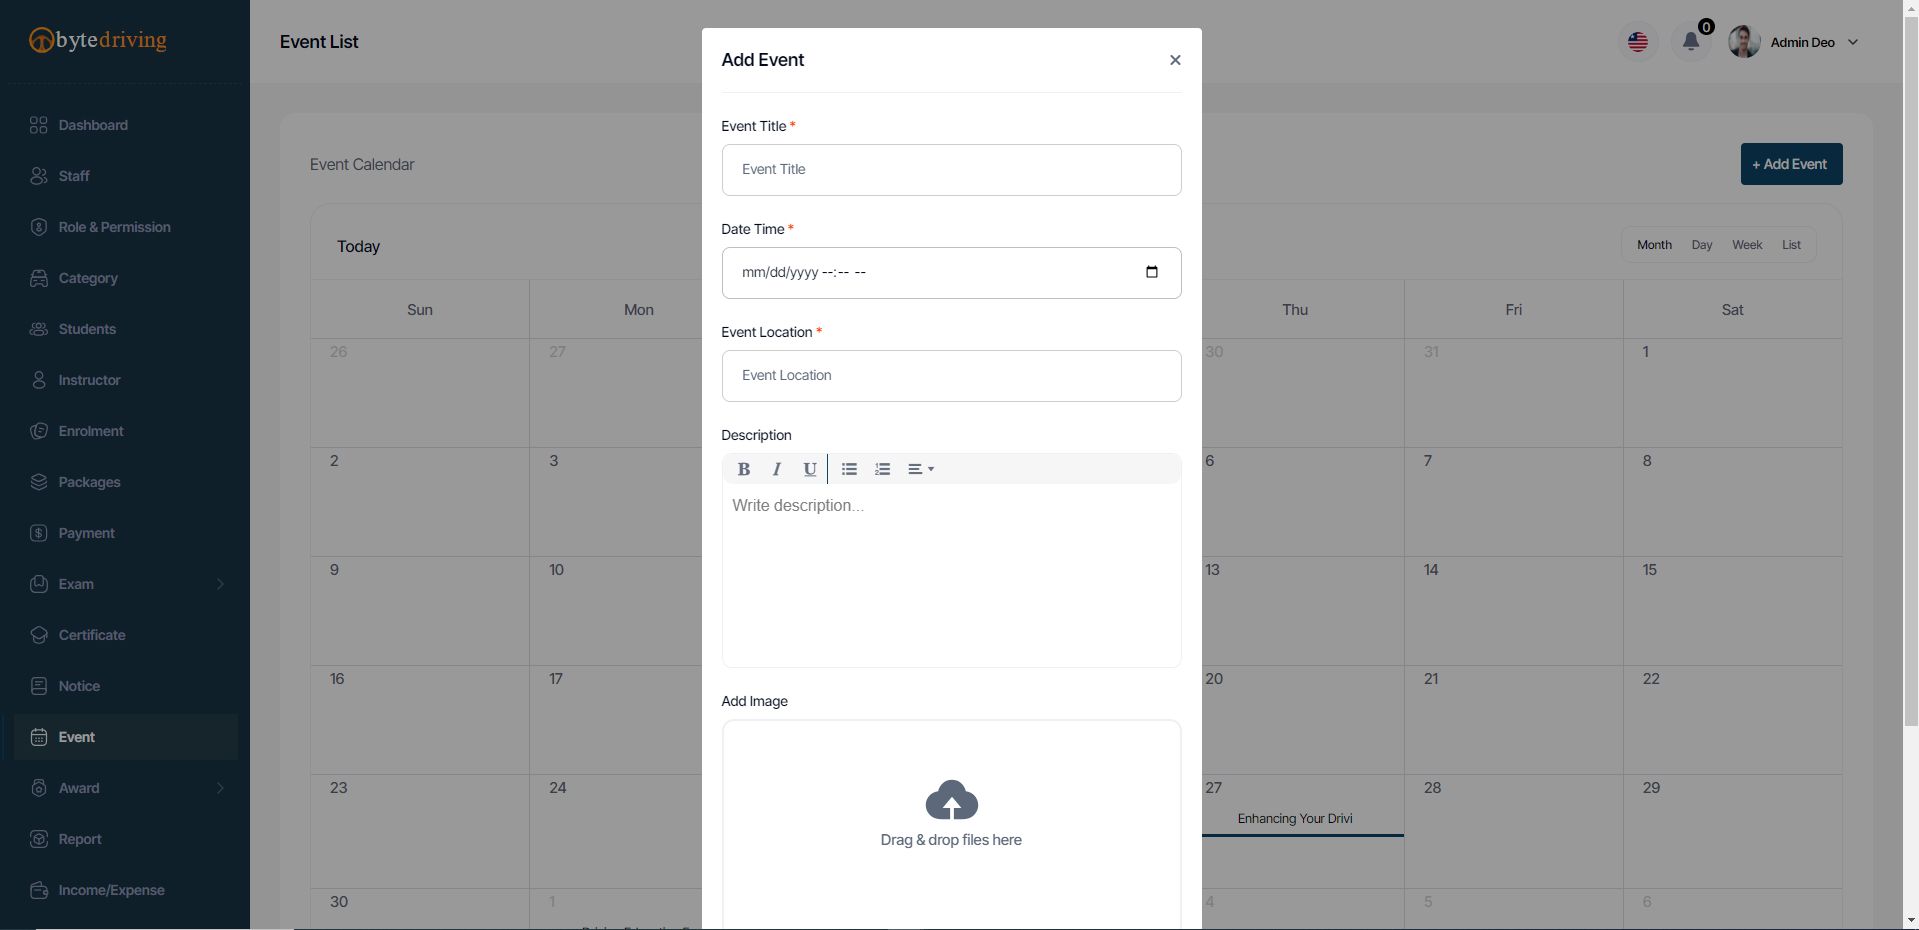This screenshot has width=1919, height=930.
Task: Select calendar day 28
Action: [1432, 788]
